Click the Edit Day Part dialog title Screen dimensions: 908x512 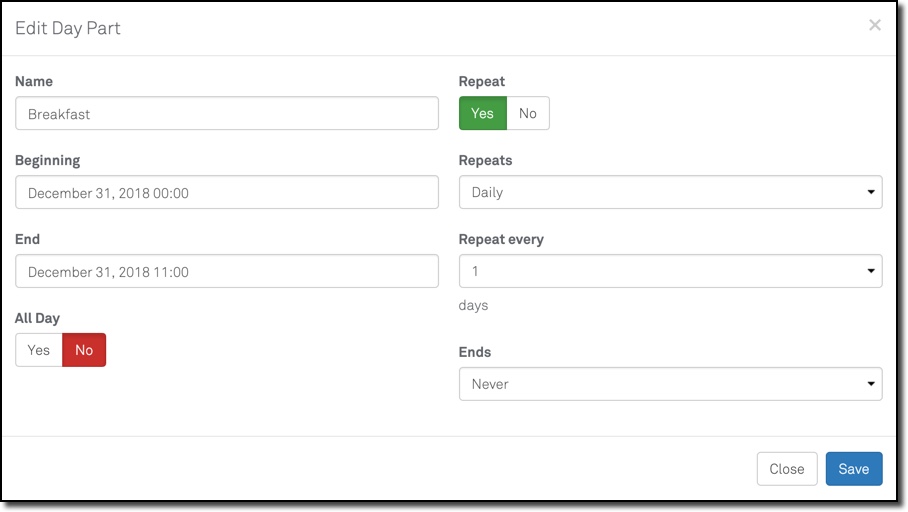click(x=68, y=28)
